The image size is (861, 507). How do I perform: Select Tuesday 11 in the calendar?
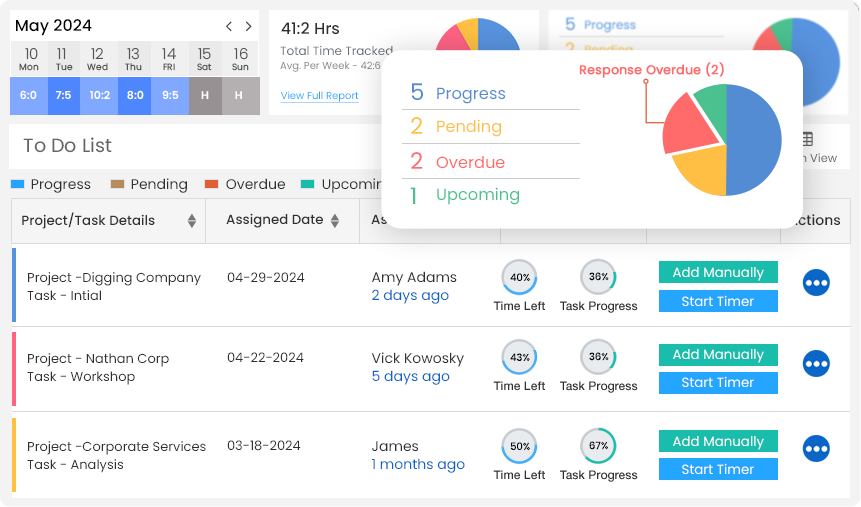point(64,59)
